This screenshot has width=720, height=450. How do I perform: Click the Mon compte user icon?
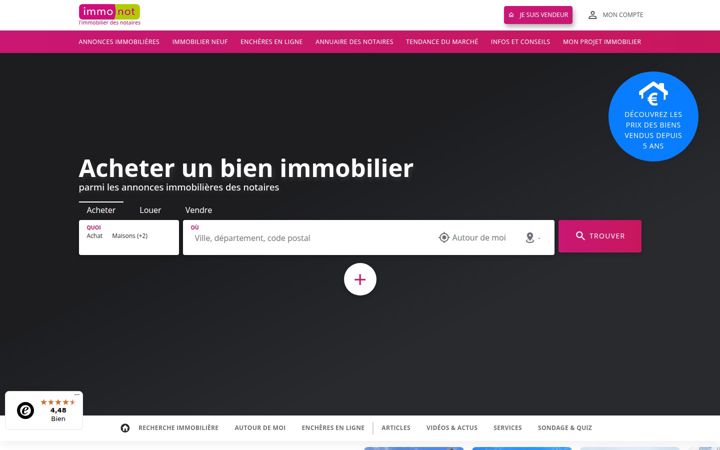[x=592, y=15]
